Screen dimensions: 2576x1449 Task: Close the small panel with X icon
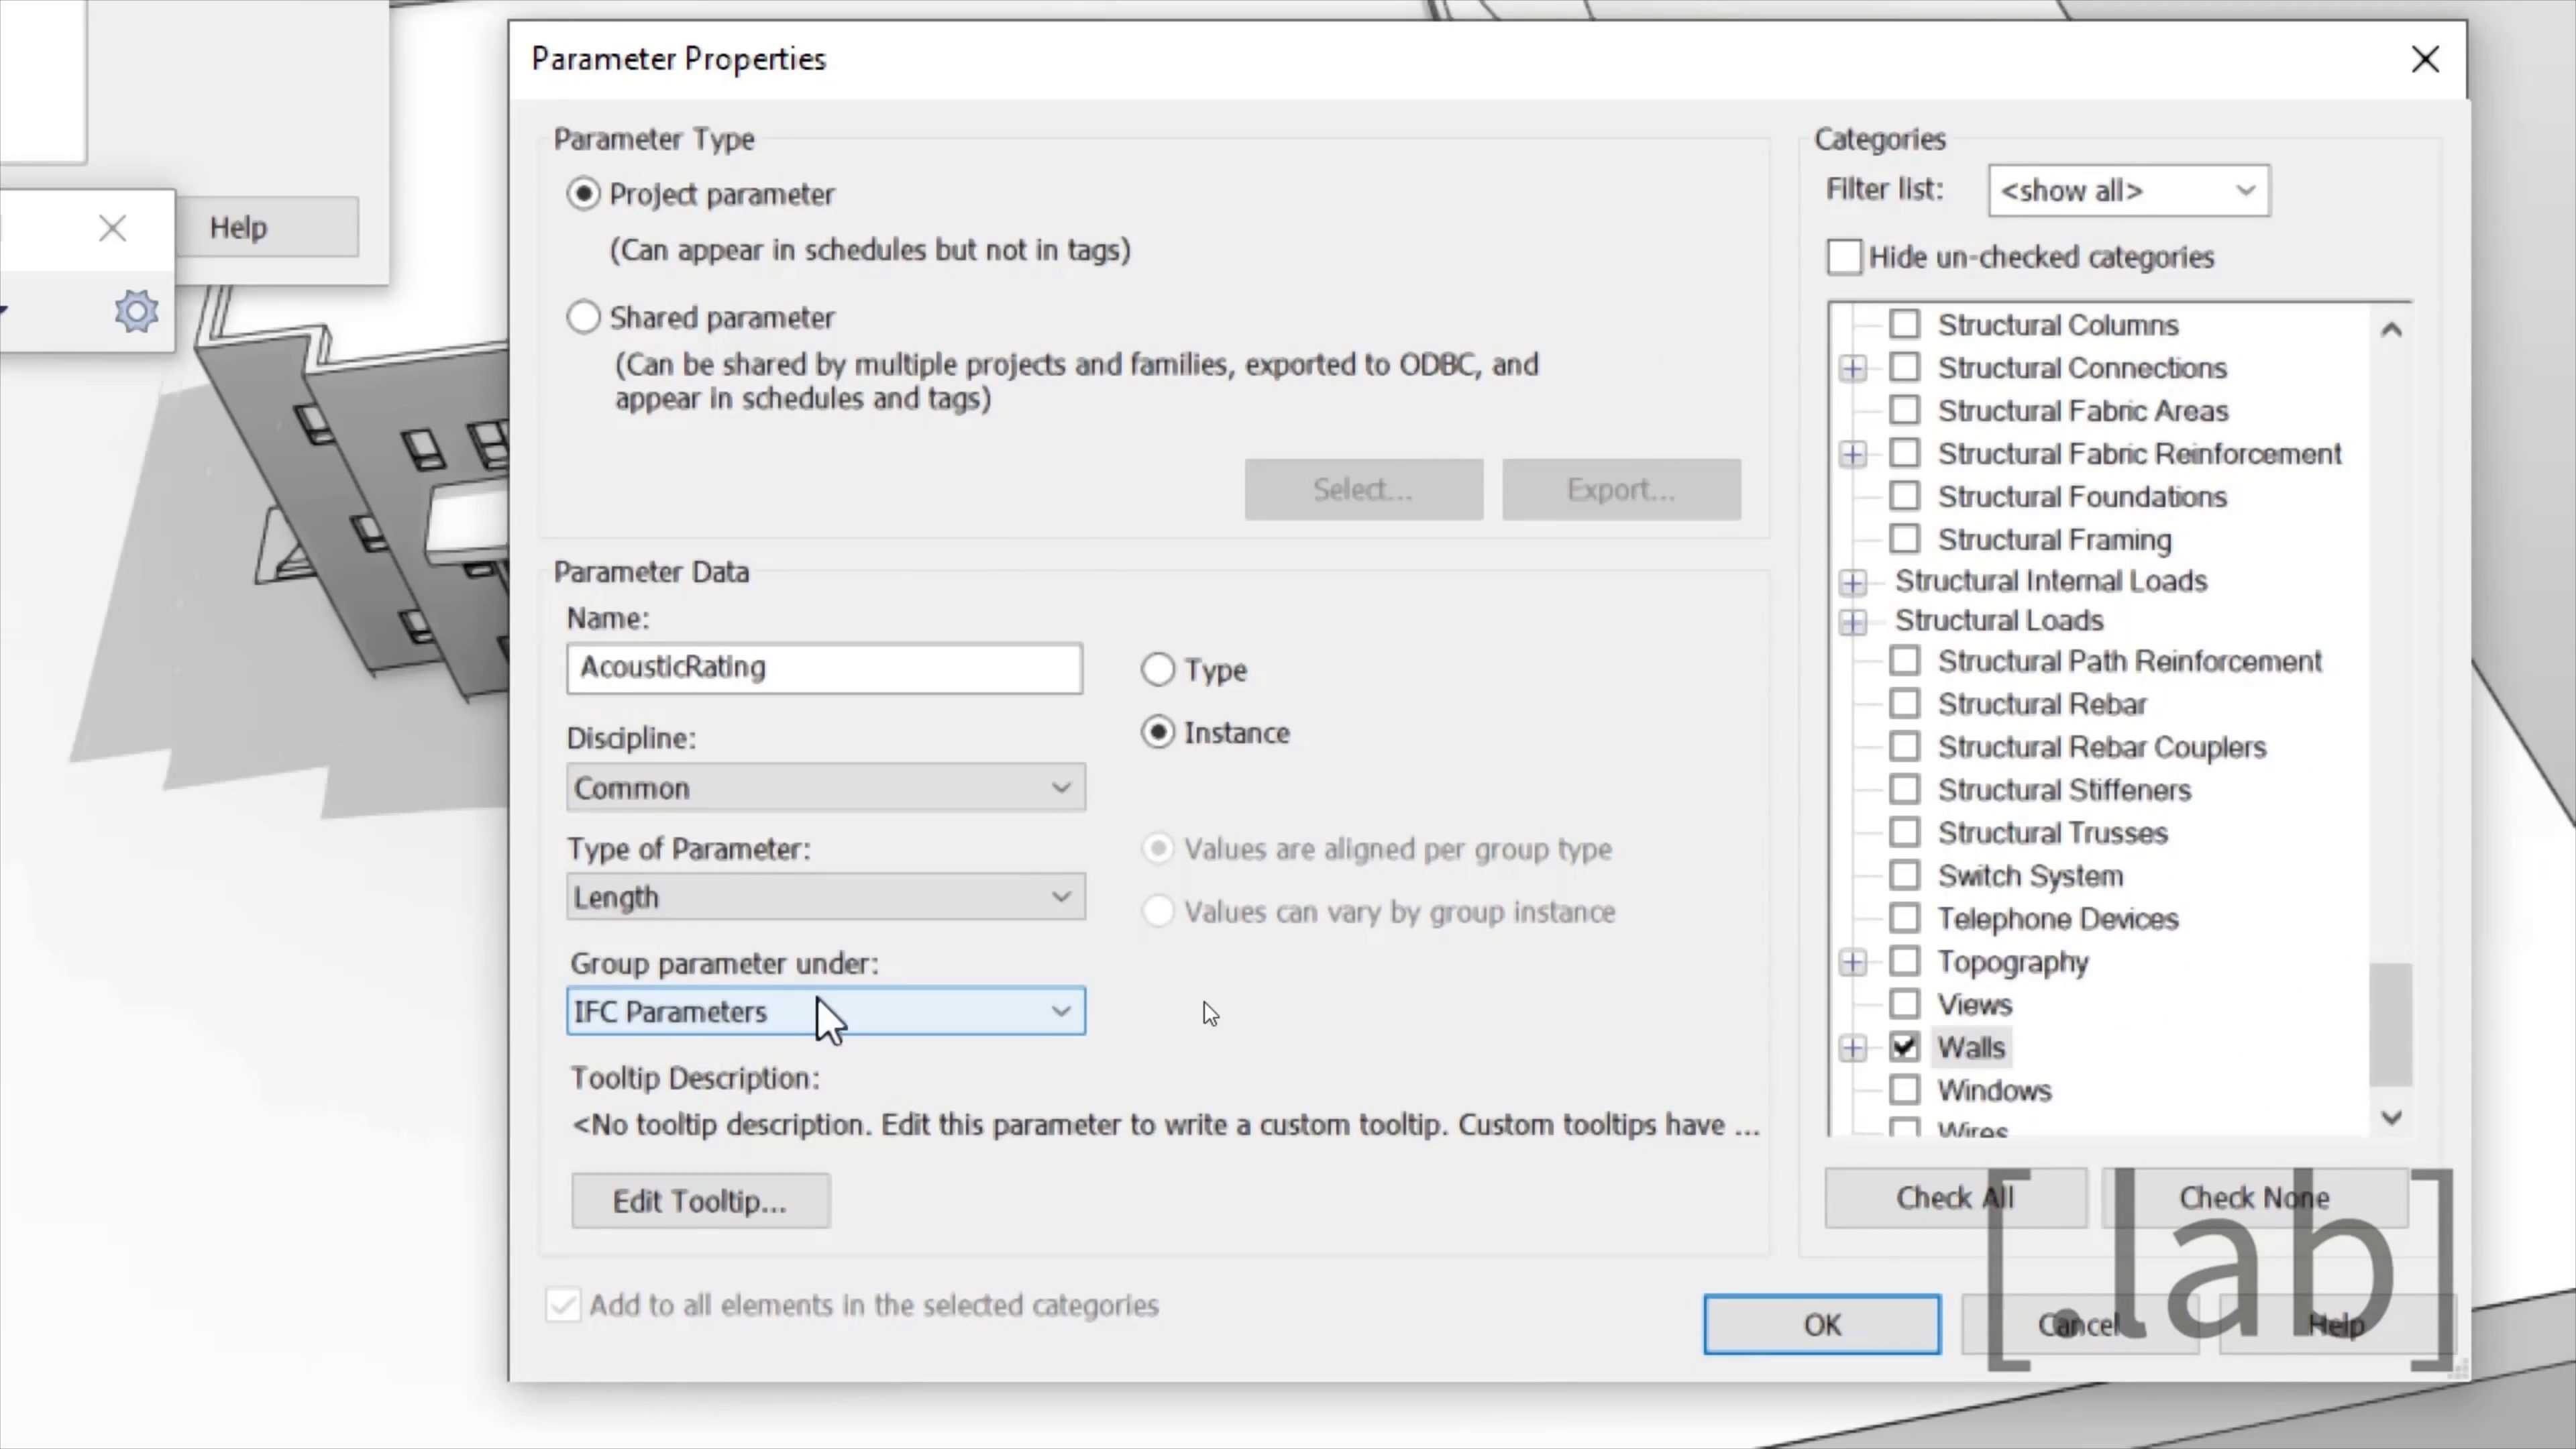point(112,228)
